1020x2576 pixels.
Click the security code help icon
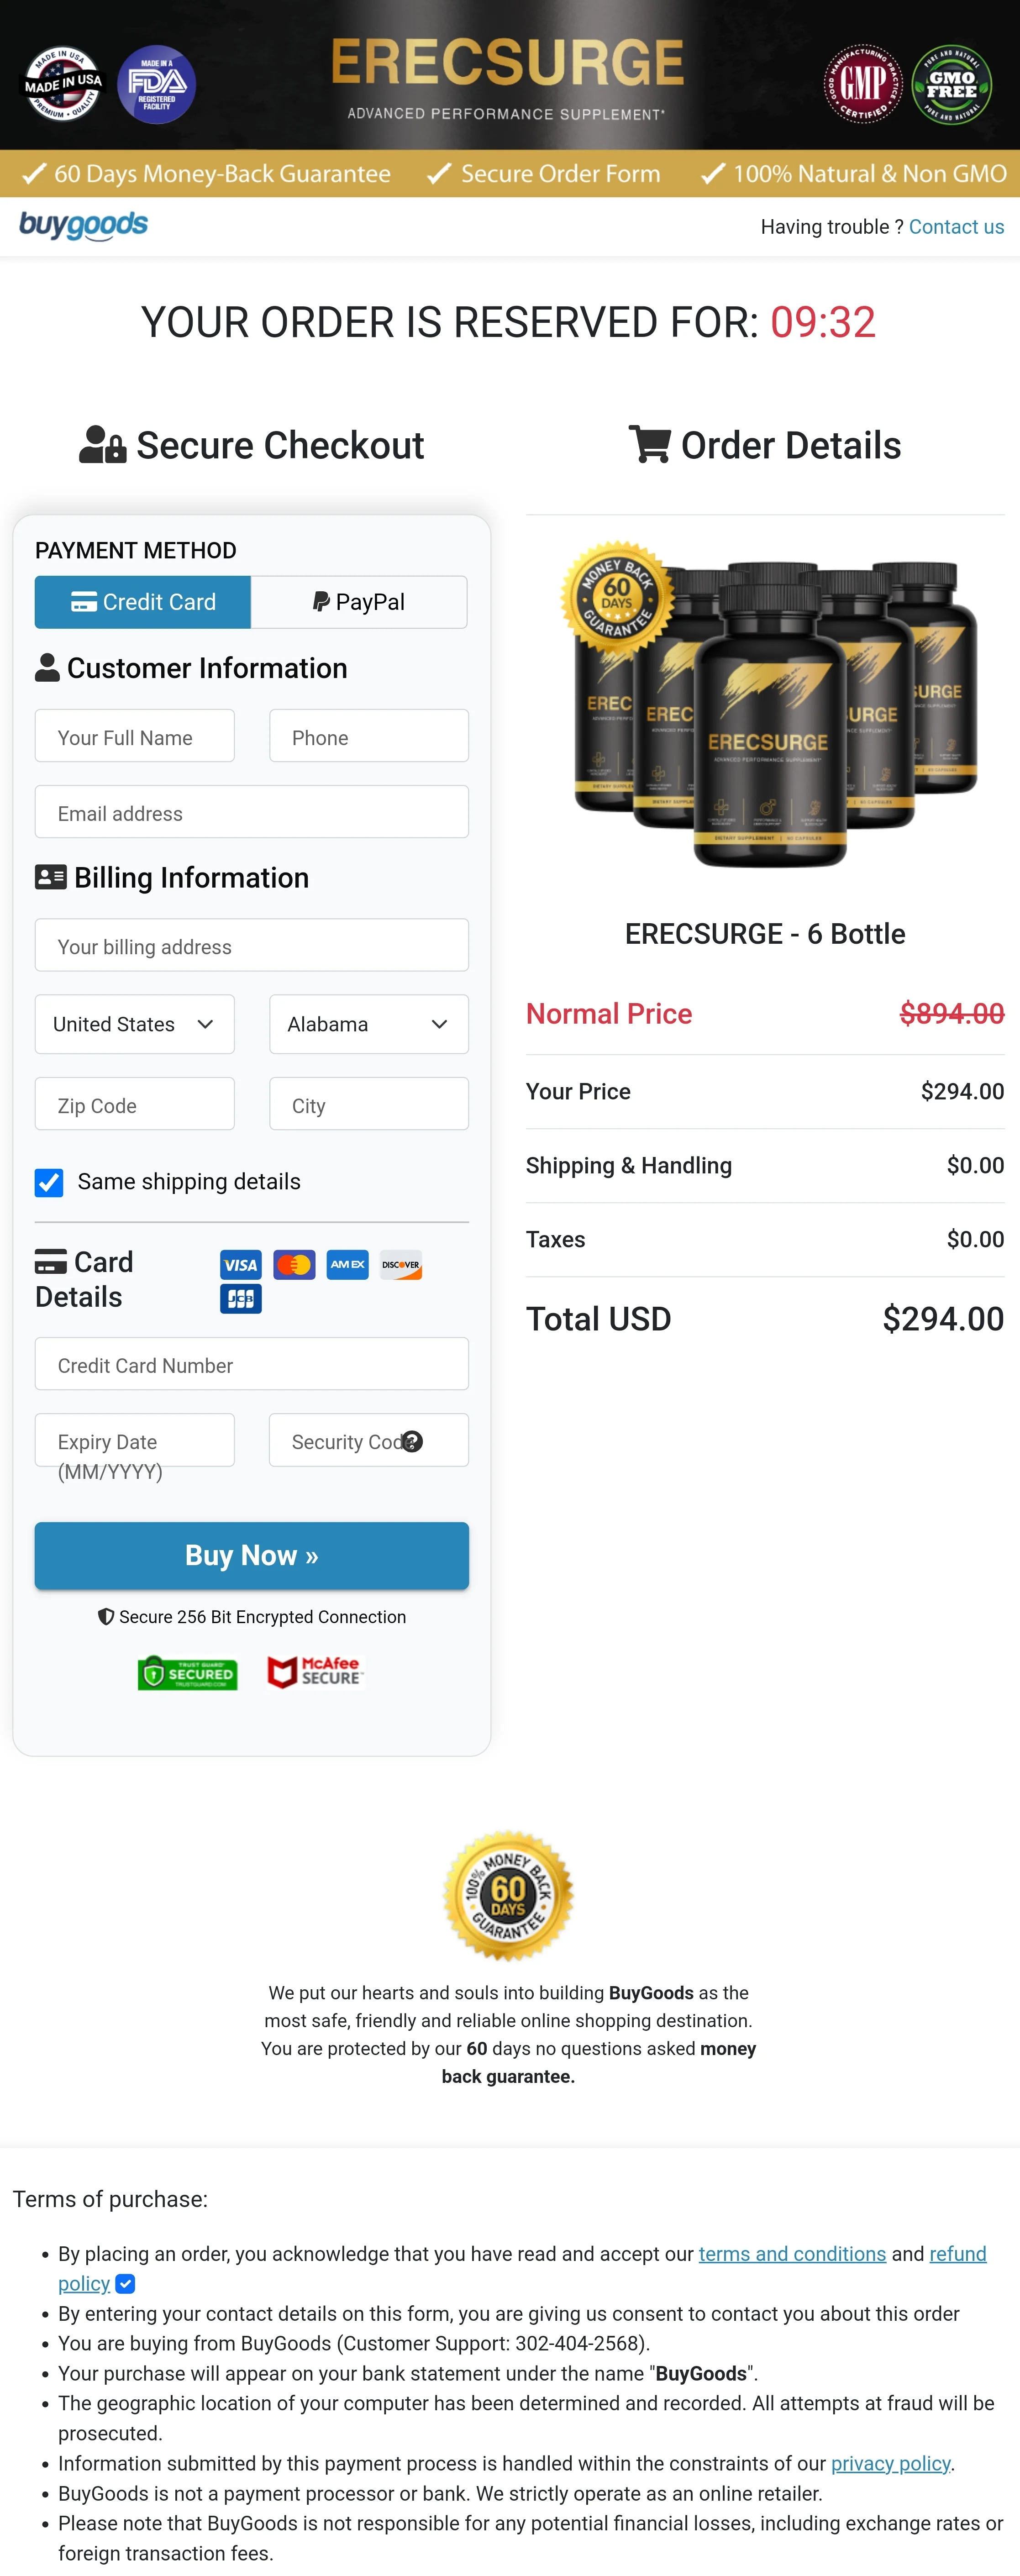[x=413, y=1441]
